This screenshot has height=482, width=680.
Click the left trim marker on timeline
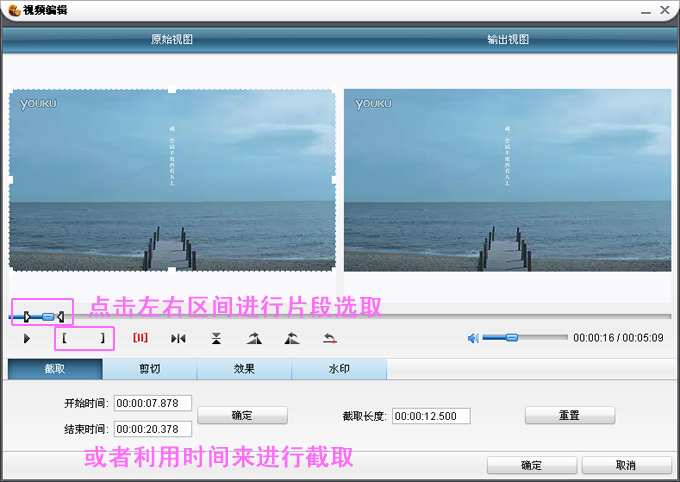pos(27,317)
